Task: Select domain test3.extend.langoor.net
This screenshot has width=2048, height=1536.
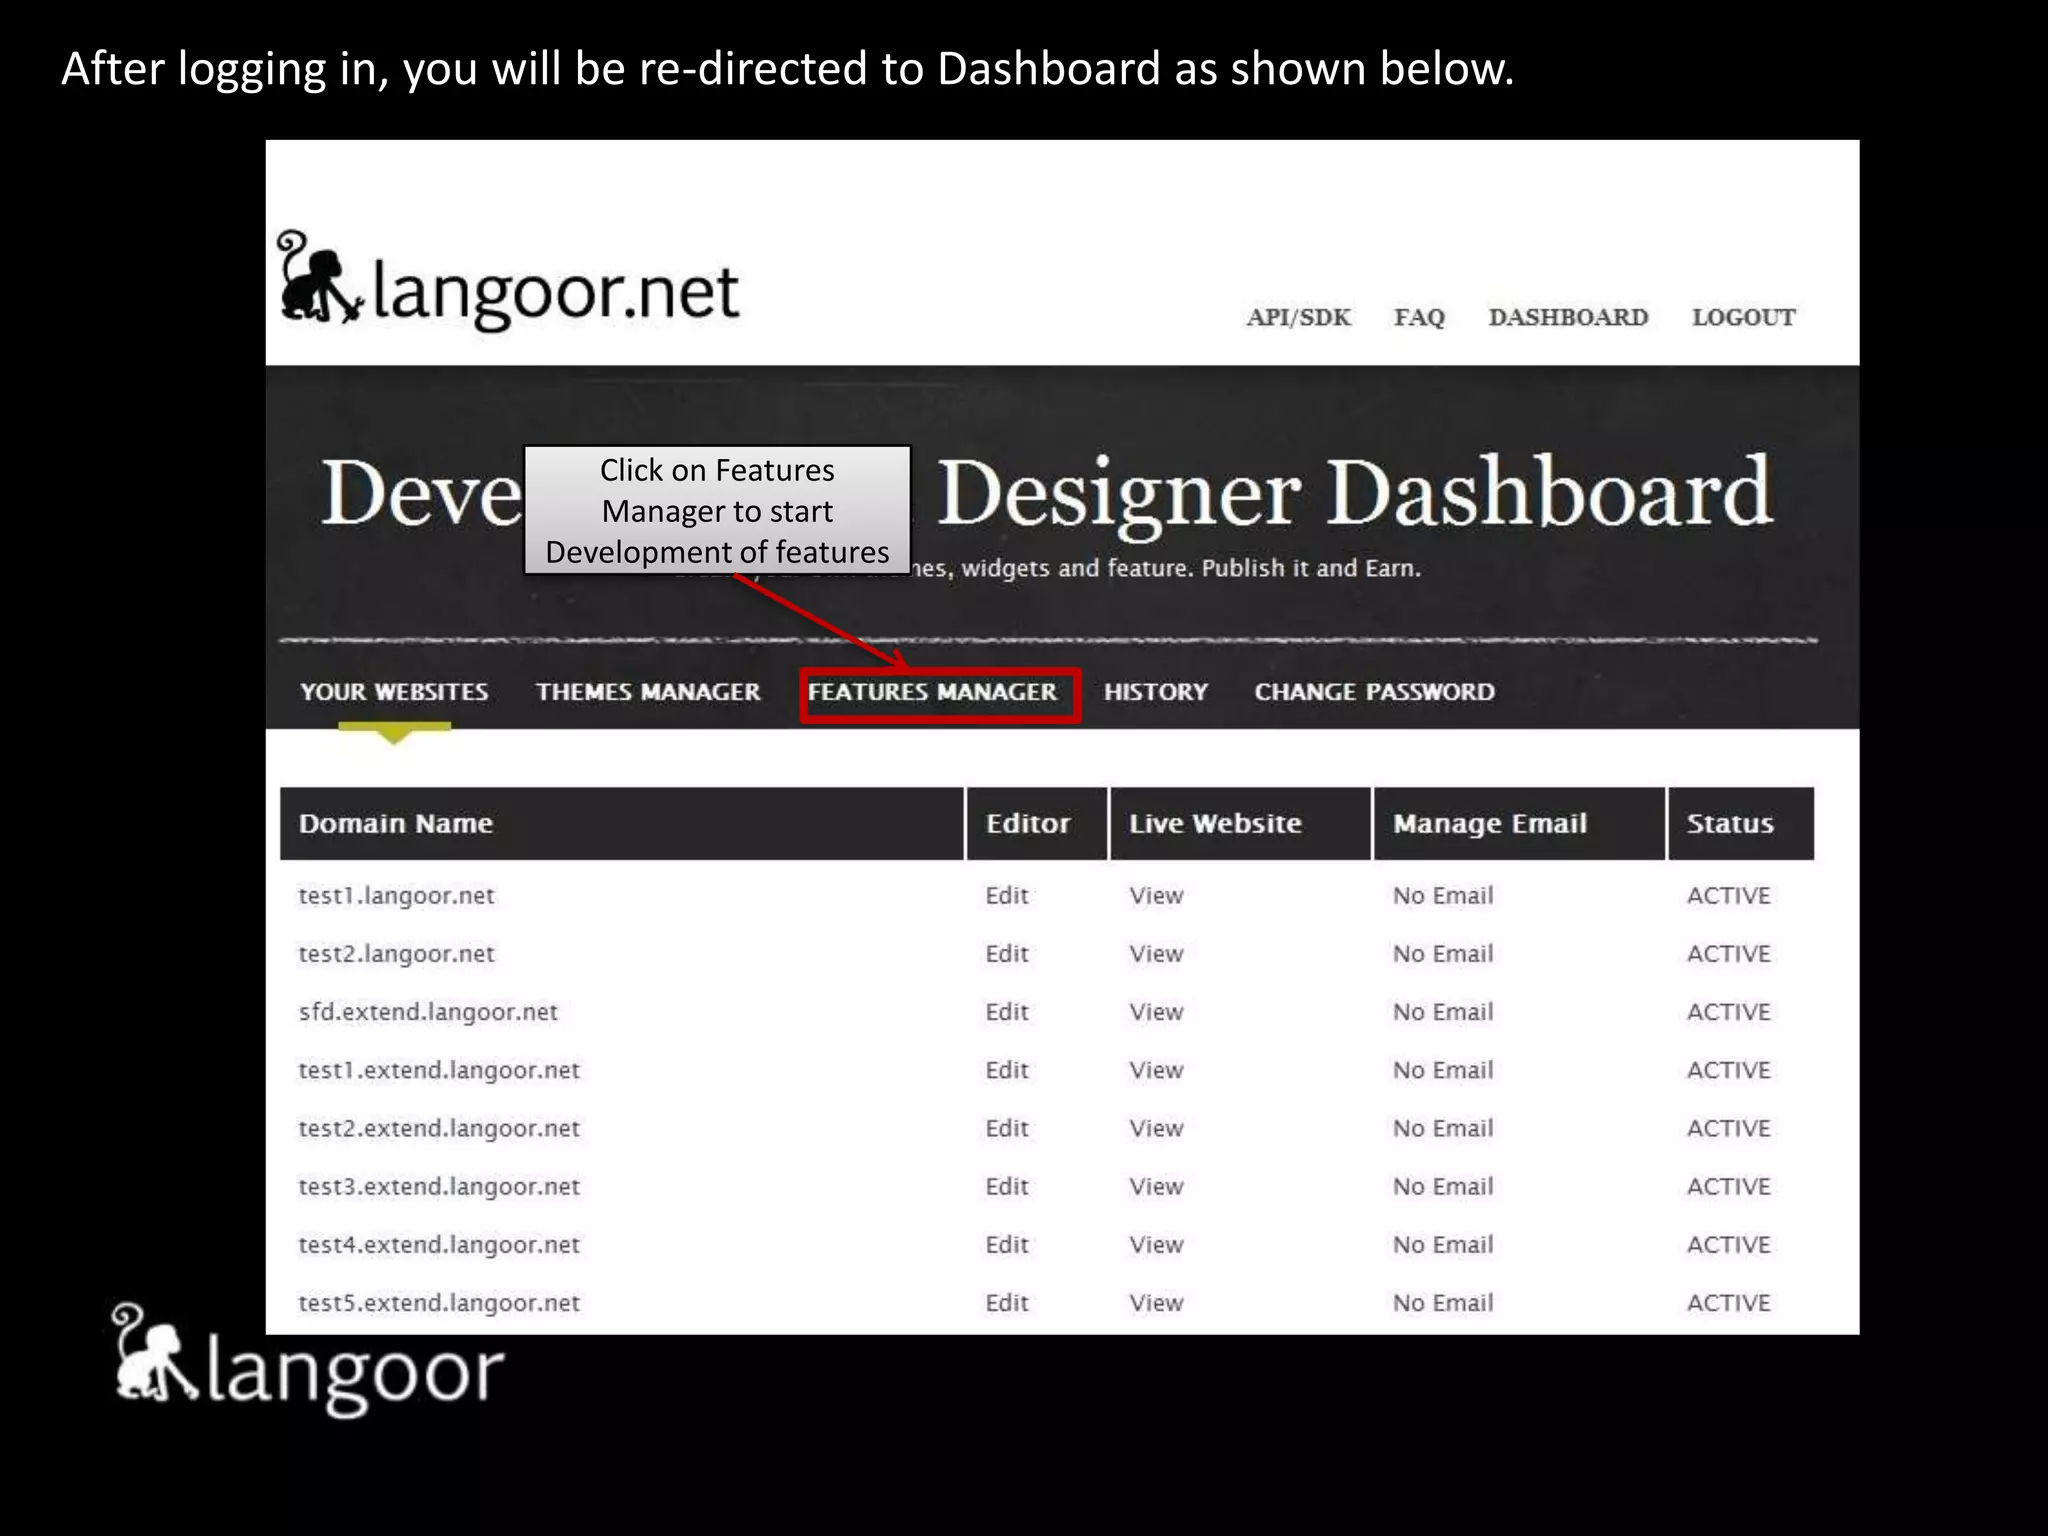Action: click(439, 1186)
